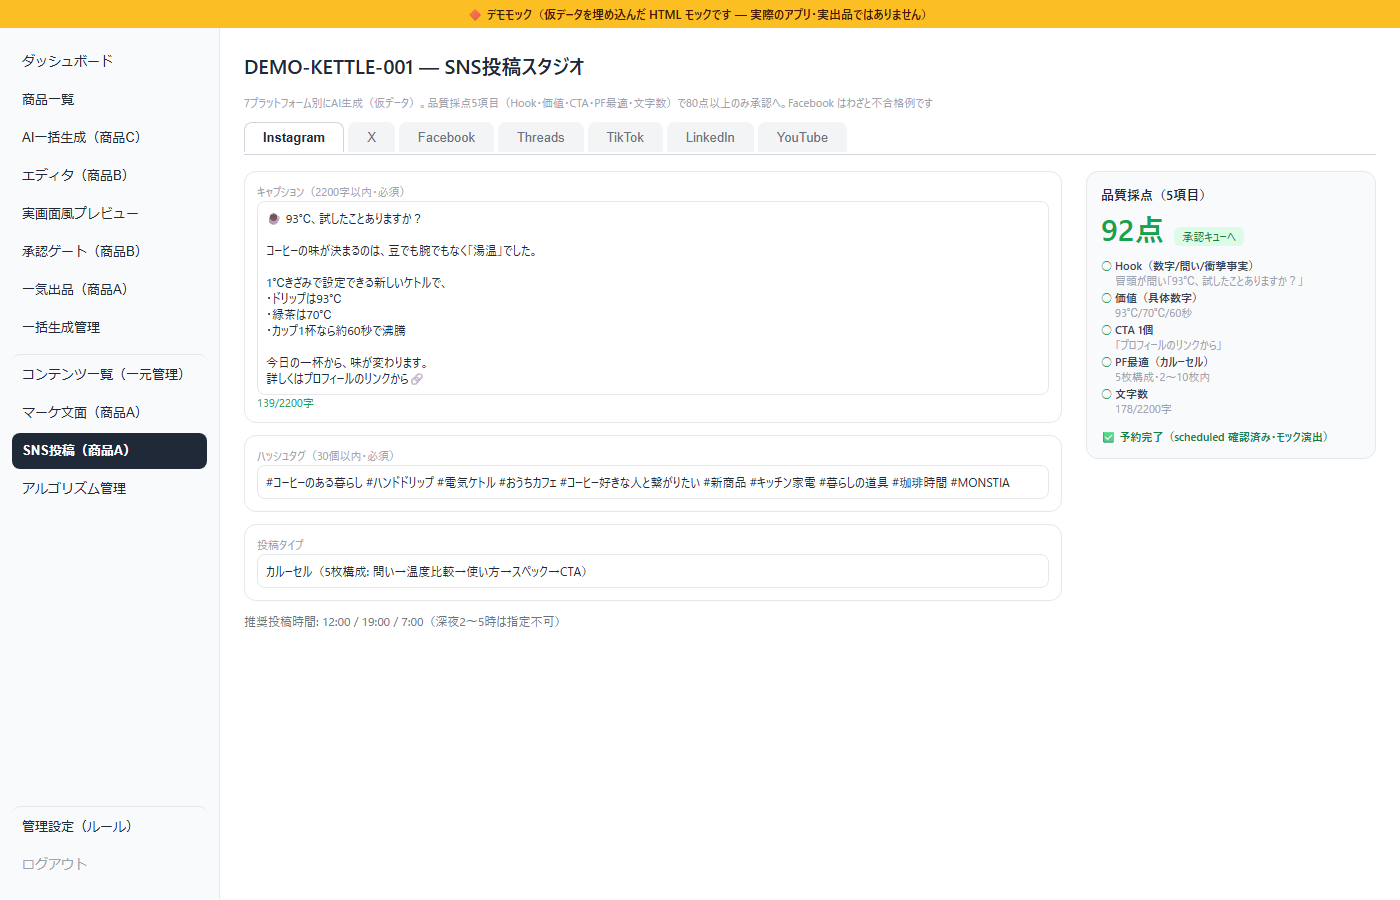Viewport: 1400px width, 900px height.
Task: Go to 商品一覧 in the sidebar
Action: coord(109,99)
